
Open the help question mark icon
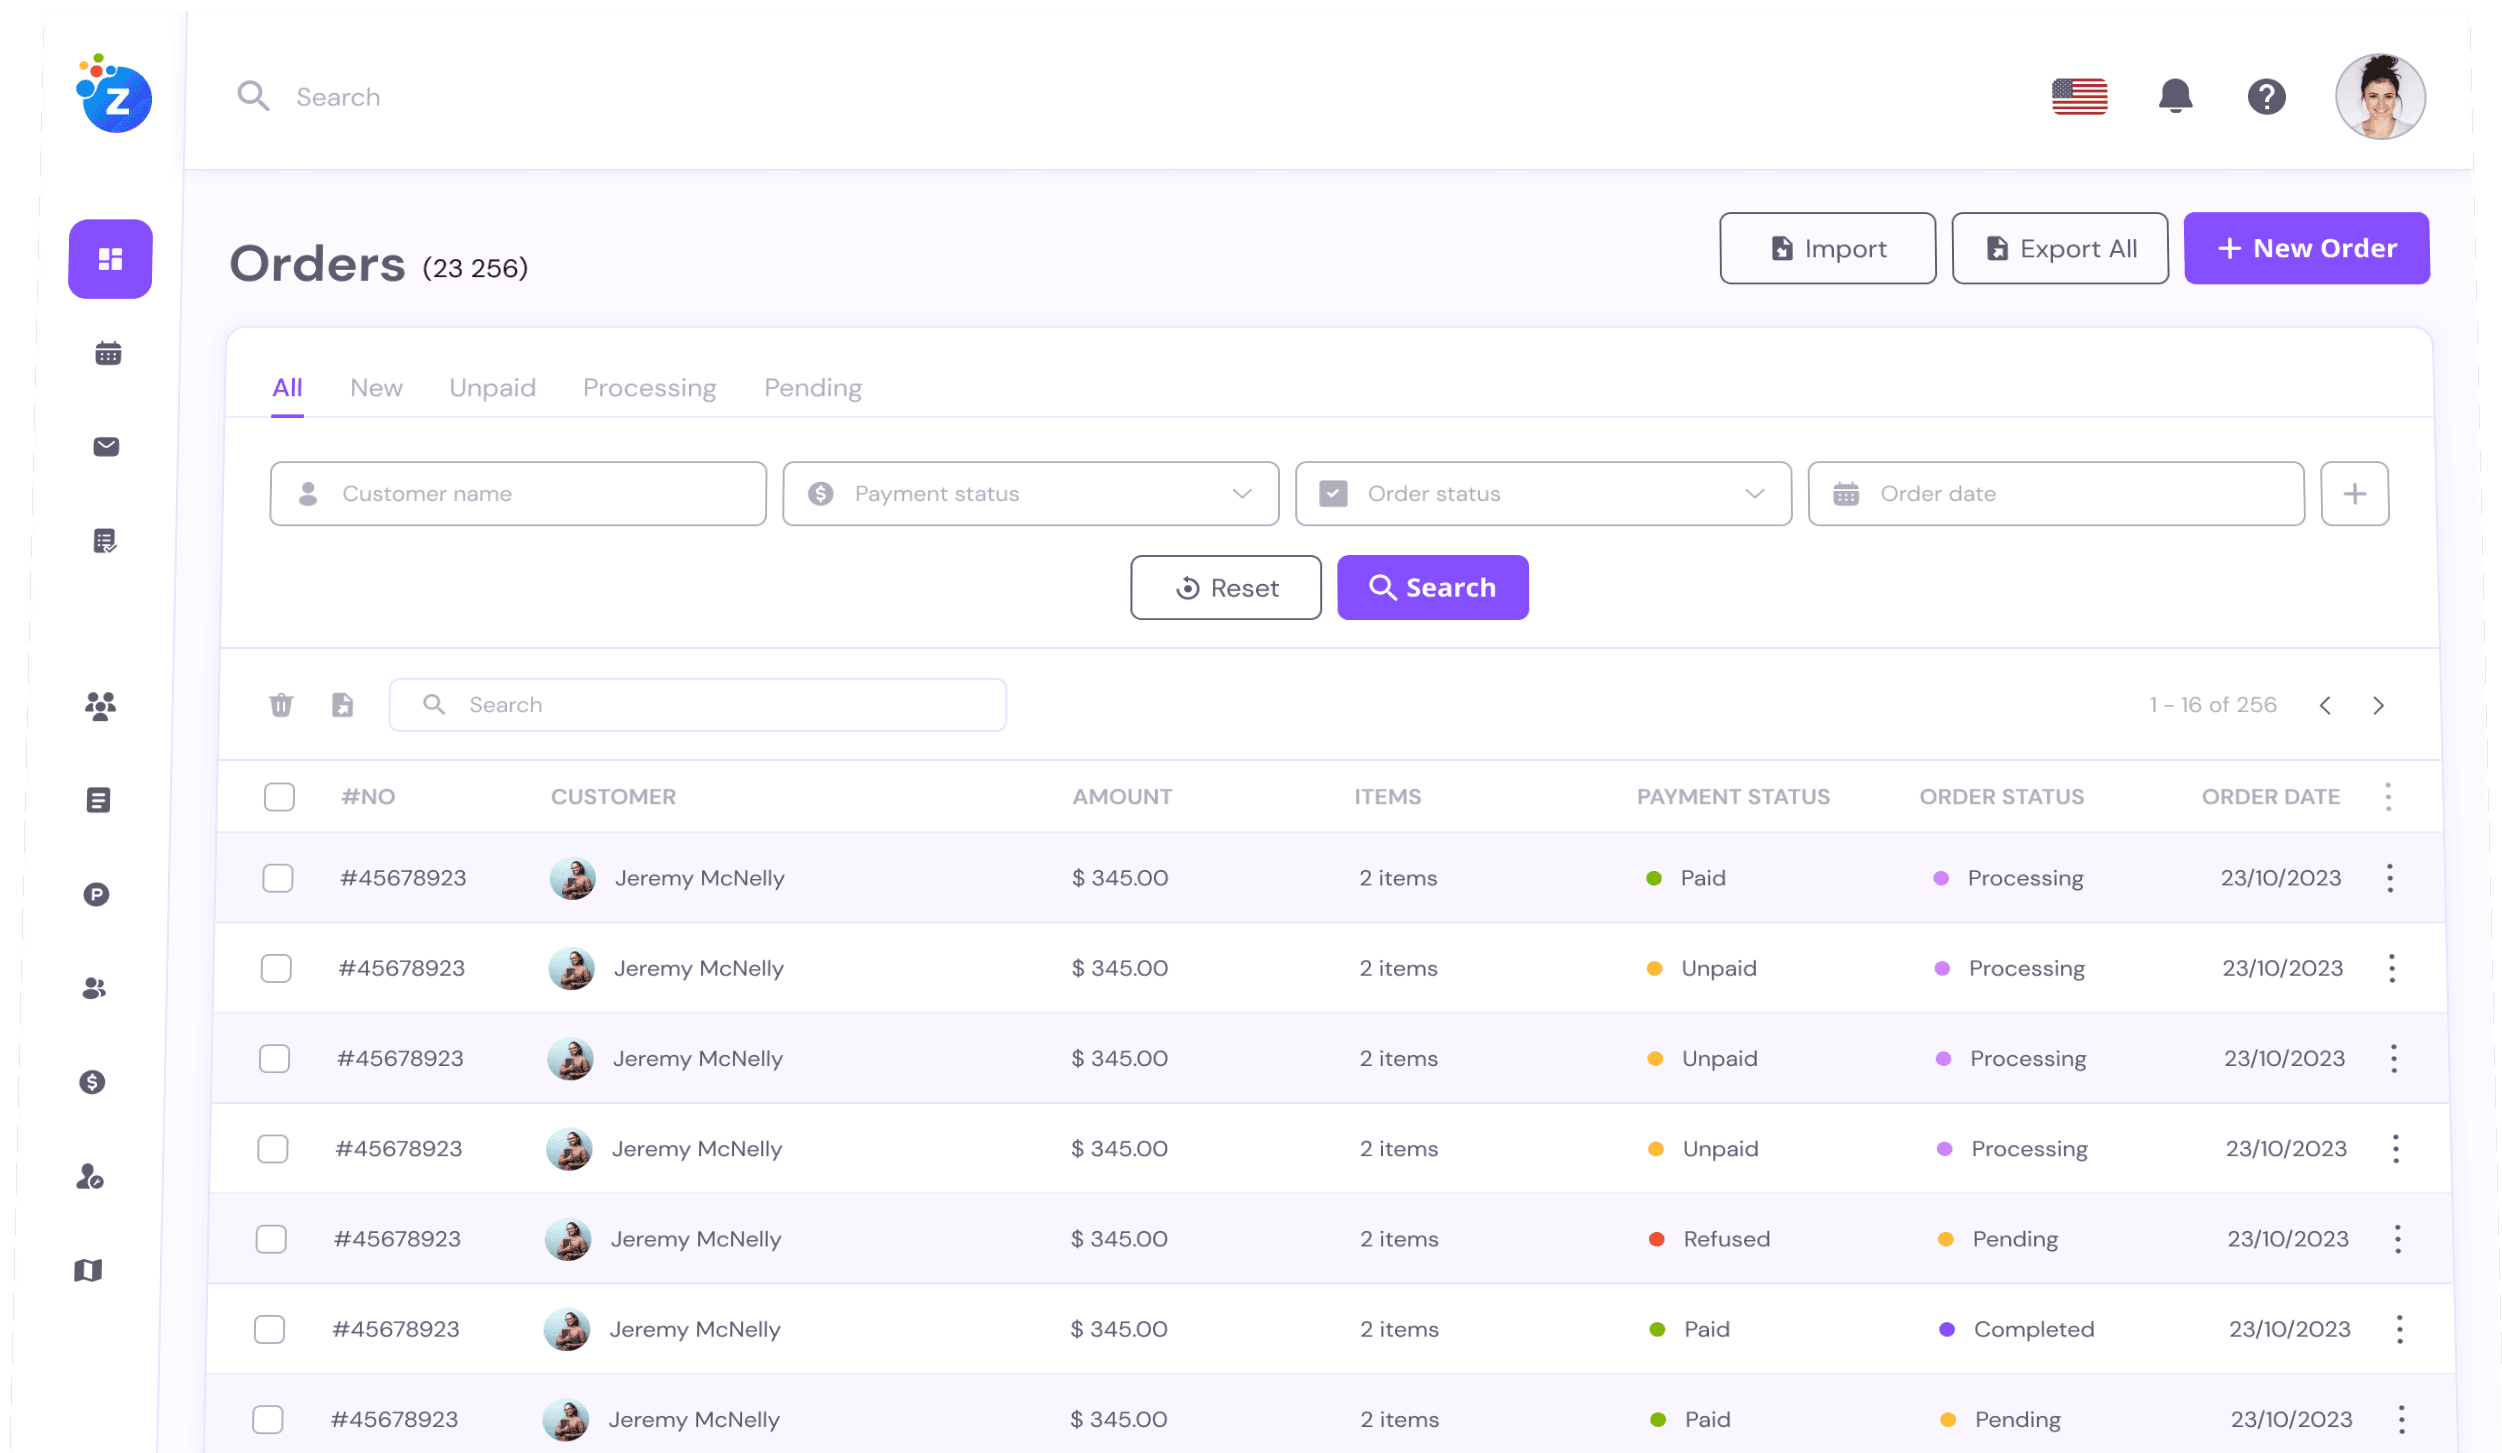click(2266, 97)
